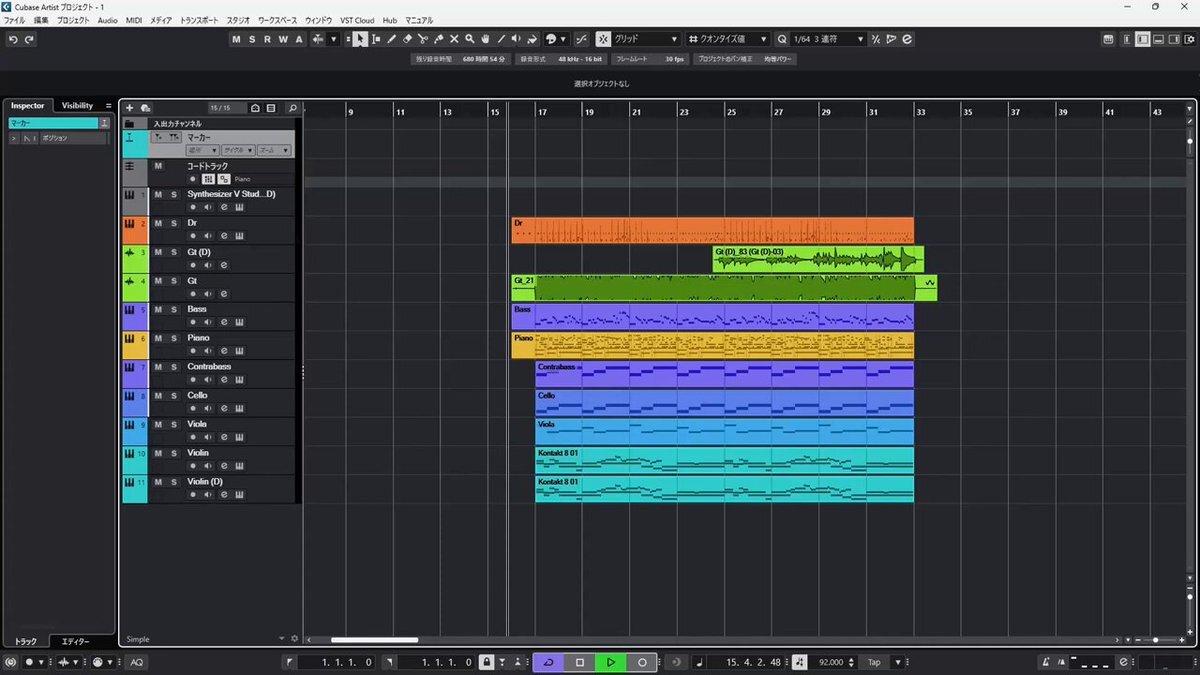
Task: Open the instrument editor for the Dr track
Action: [239, 236]
